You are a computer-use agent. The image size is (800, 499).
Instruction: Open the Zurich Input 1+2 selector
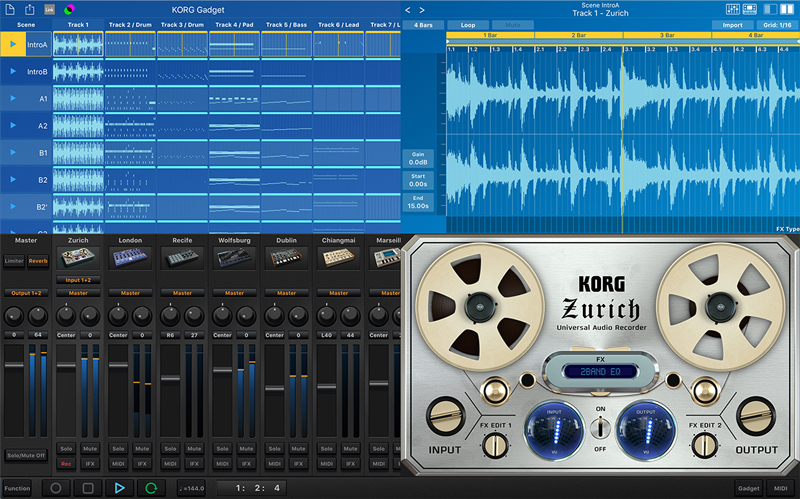tap(78, 280)
